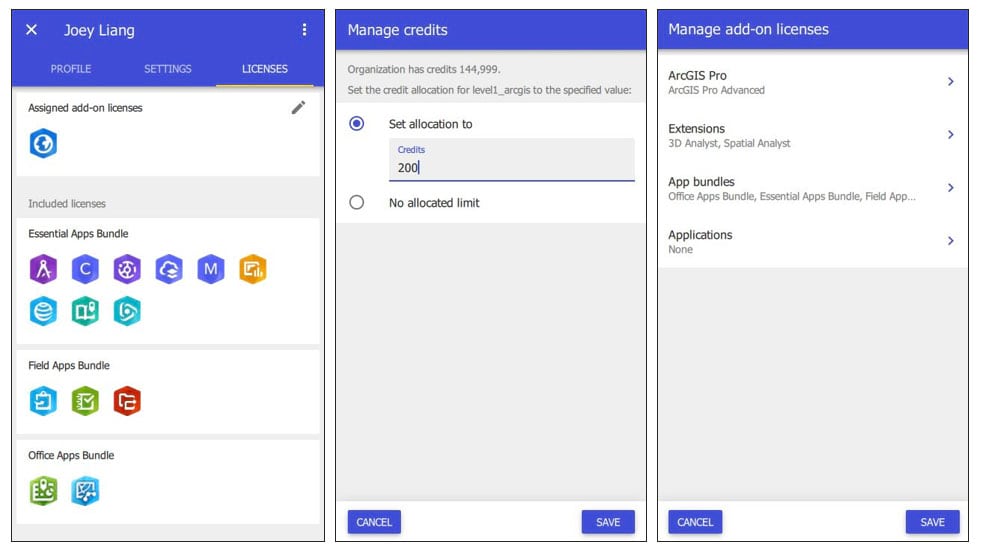Click the light blue striped globe icon
The width and height of the screenshot is (981, 550).
pyautogui.click(x=43, y=311)
